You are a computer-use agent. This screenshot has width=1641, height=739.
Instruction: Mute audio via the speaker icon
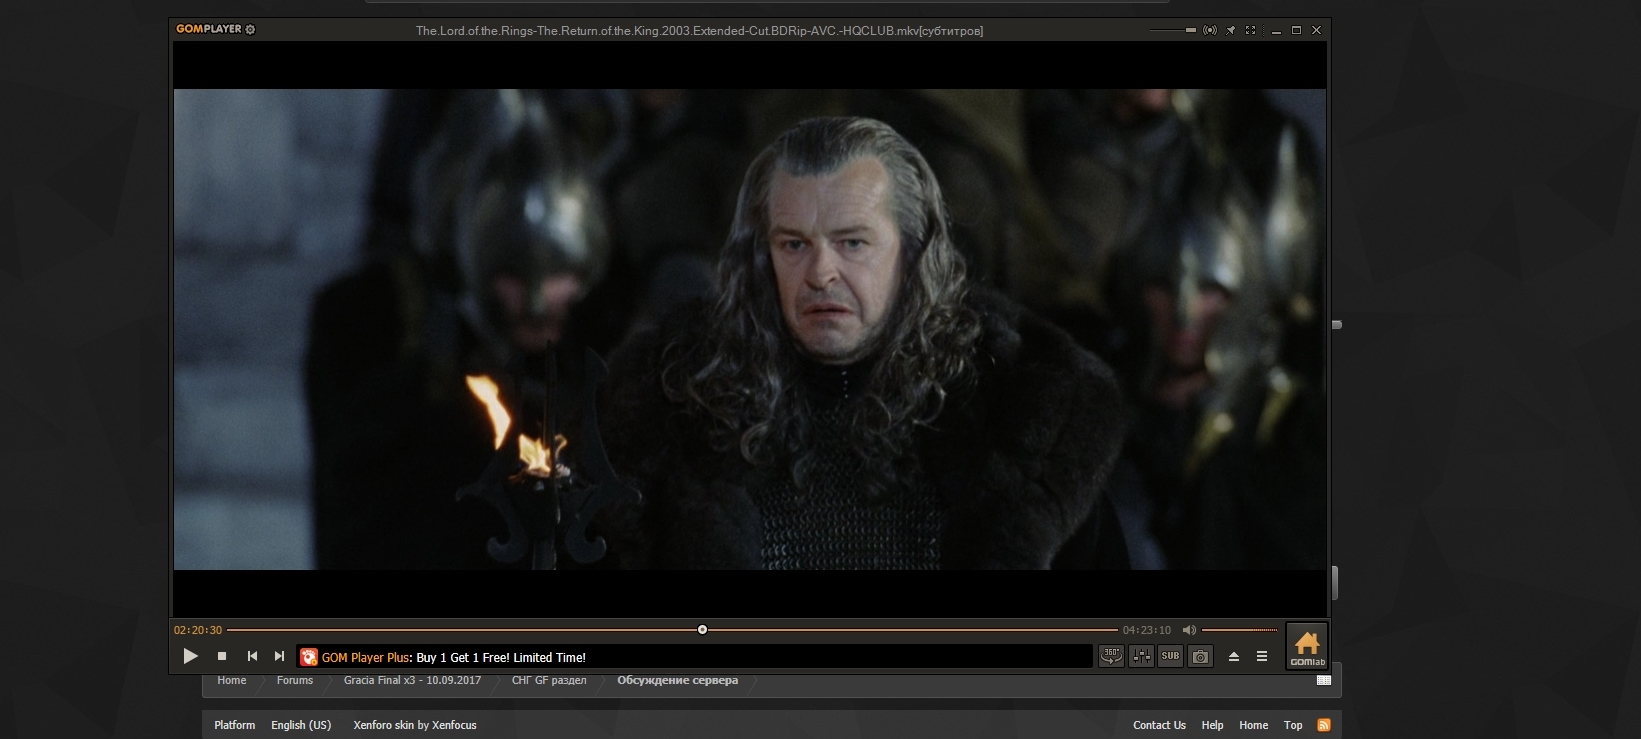pyautogui.click(x=1189, y=630)
